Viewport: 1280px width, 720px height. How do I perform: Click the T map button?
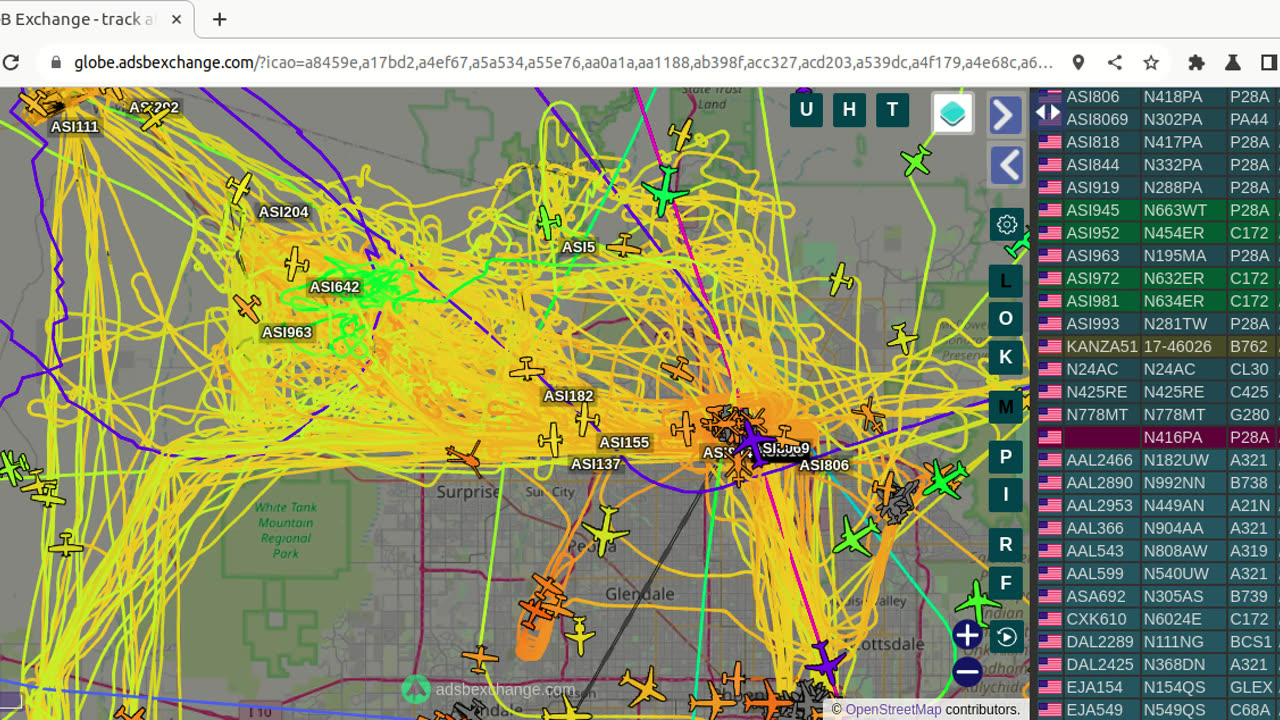(x=892, y=110)
